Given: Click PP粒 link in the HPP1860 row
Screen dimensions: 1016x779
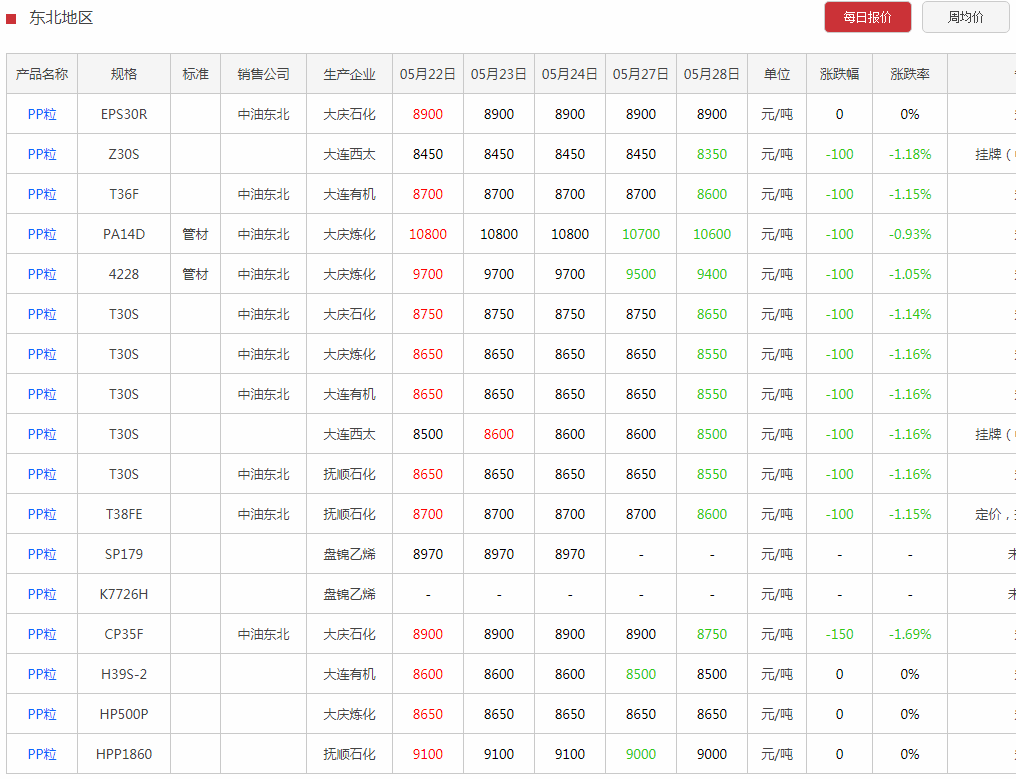Looking at the screenshot, I should pyautogui.click(x=42, y=754).
